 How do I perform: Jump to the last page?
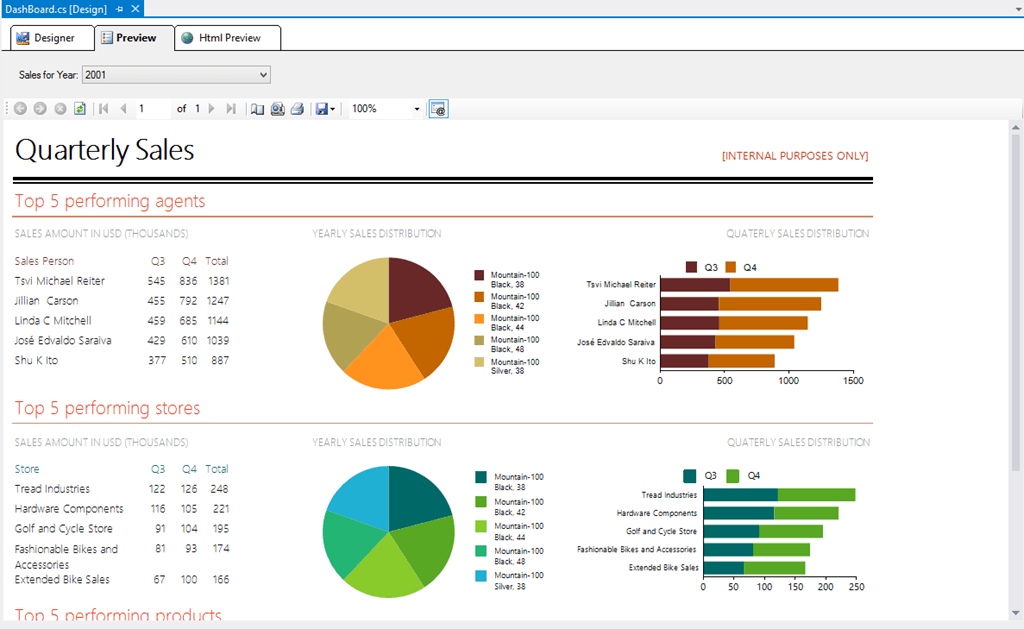(231, 108)
